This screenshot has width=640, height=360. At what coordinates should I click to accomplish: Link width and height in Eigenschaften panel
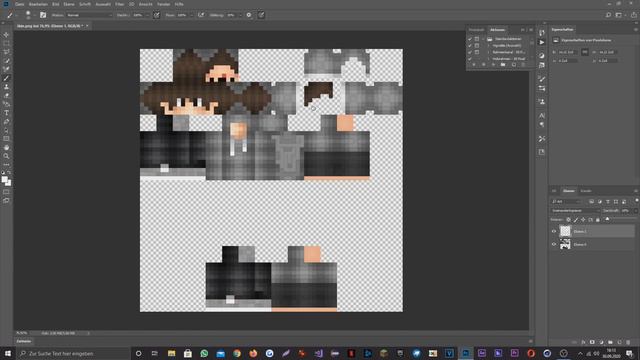point(585,52)
